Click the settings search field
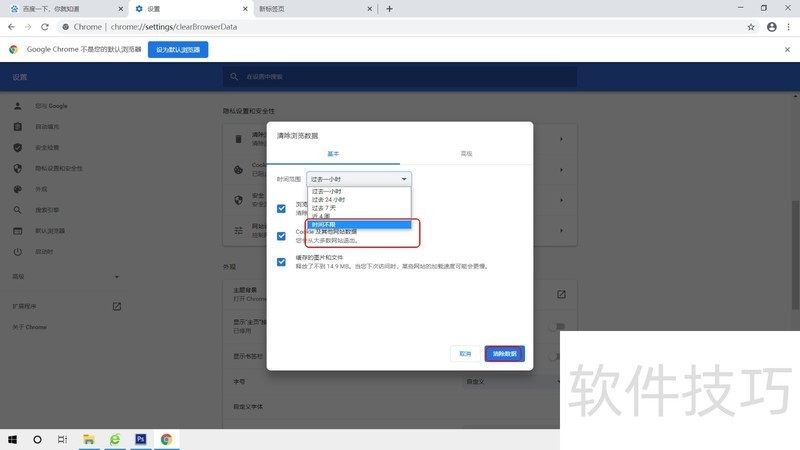The width and height of the screenshot is (800, 450). click(x=399, y=77)
